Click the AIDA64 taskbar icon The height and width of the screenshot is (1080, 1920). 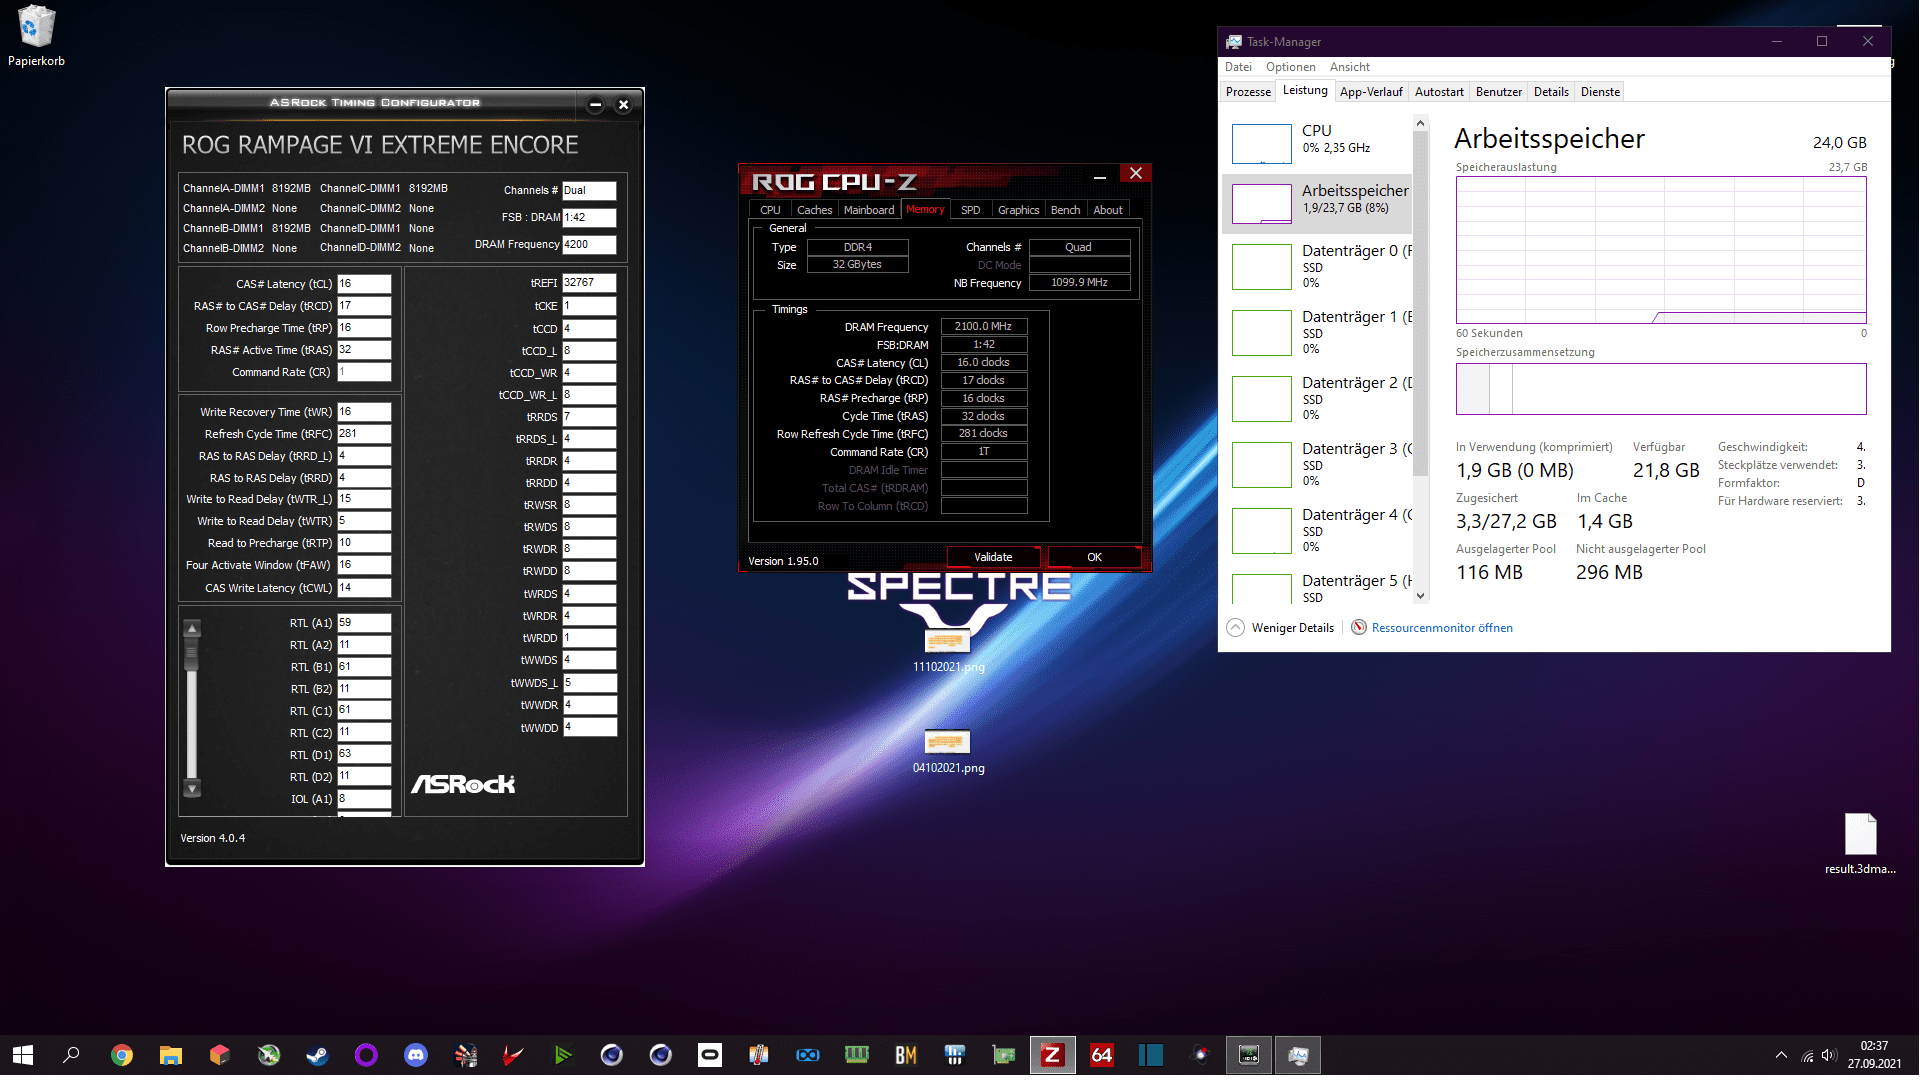[1102, 1055]
